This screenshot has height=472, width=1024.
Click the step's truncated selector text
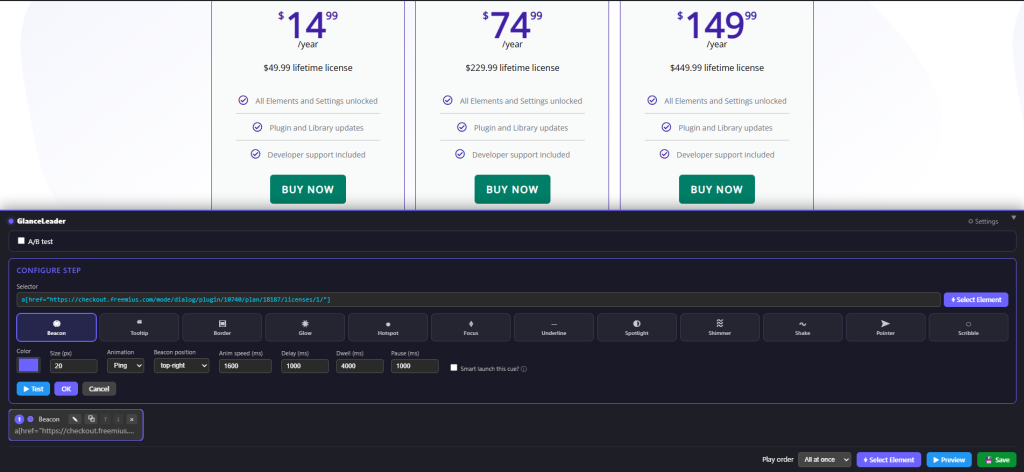point(74,432)
